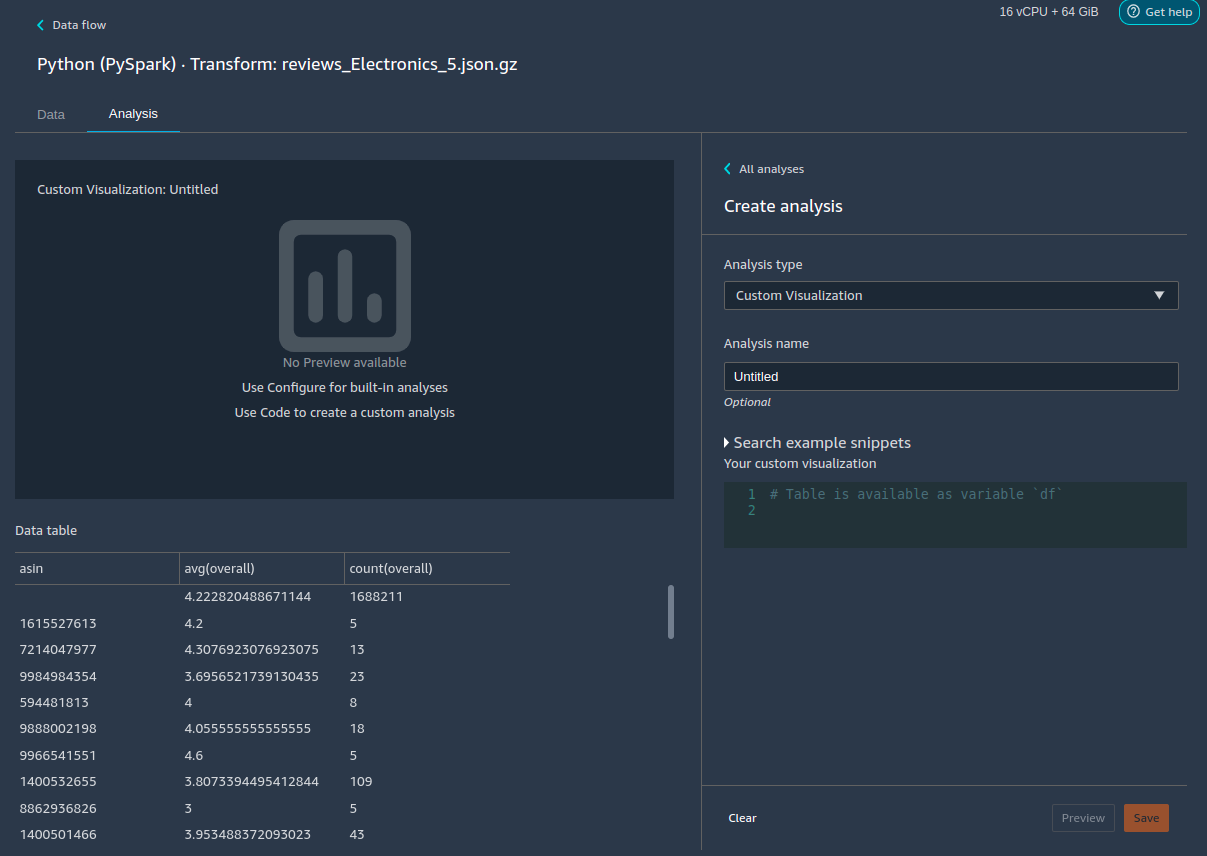Click the data table scrollbar

[671, 612]
